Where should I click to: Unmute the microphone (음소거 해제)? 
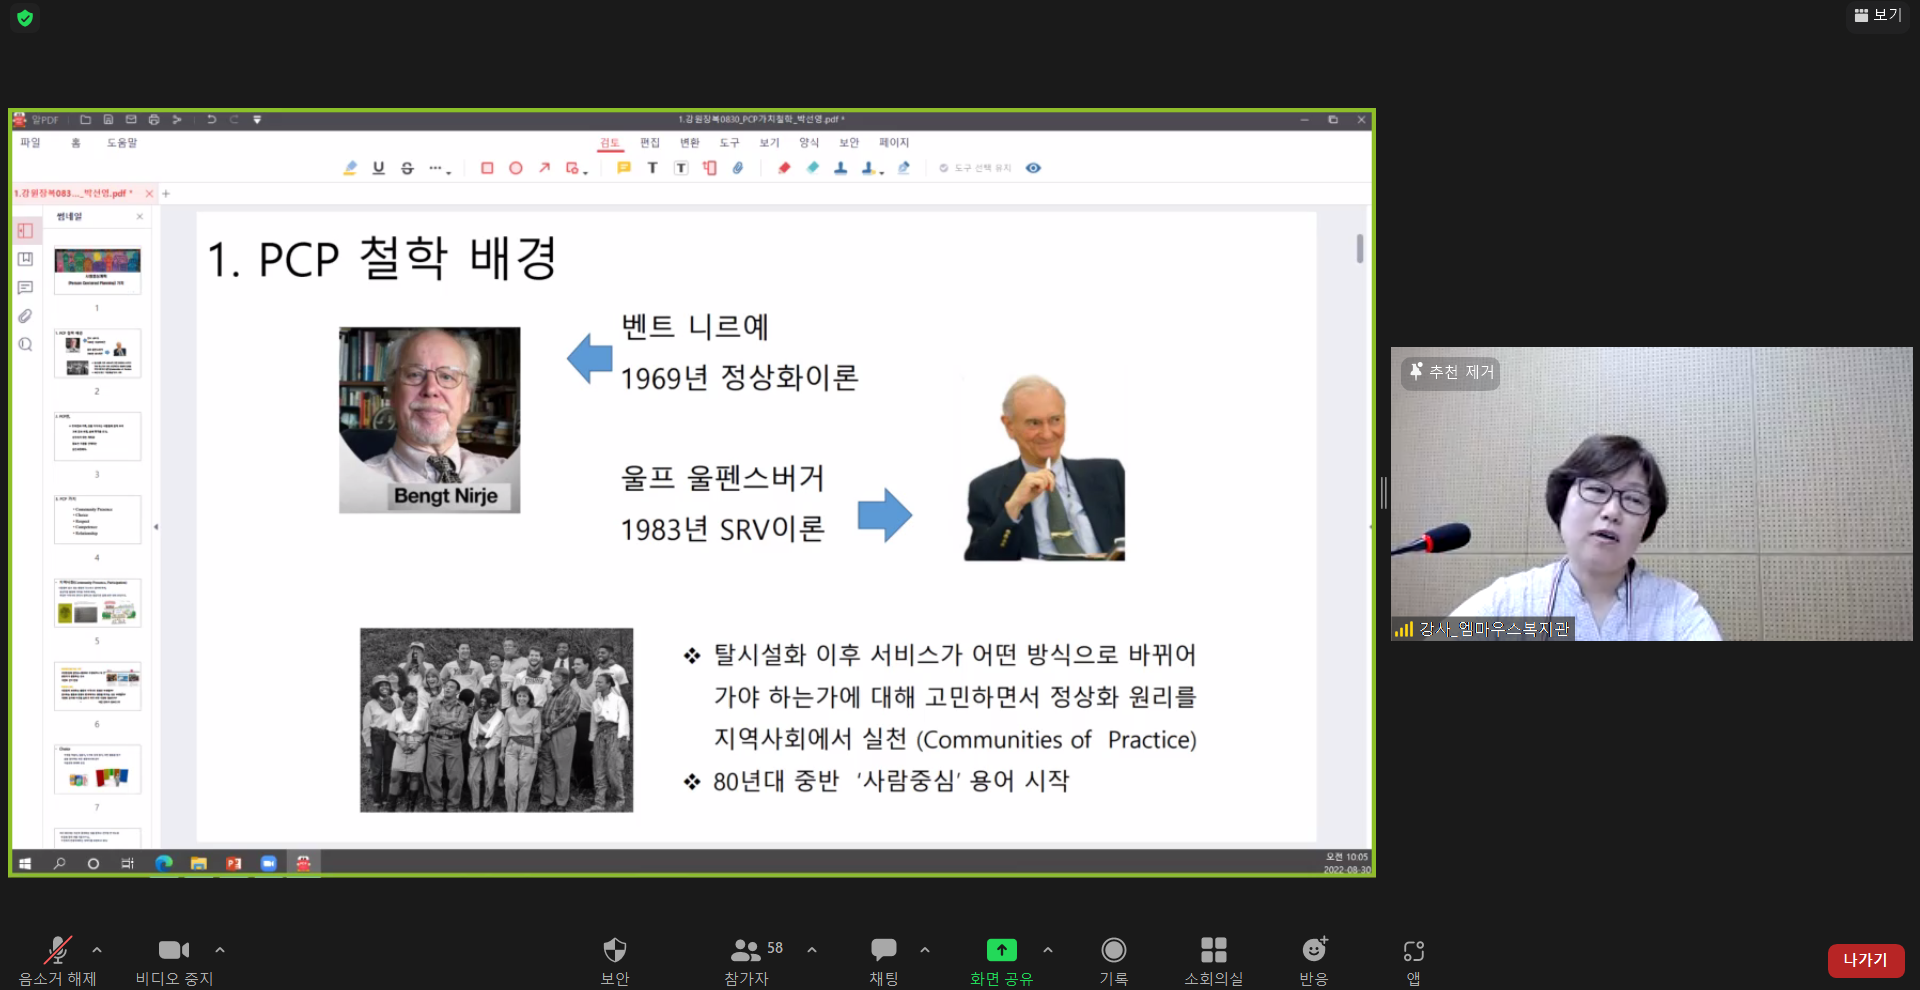click(58, 960)
